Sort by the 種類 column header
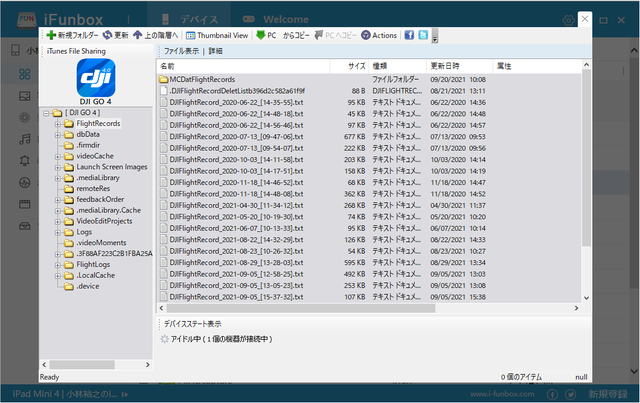Viewport: 640px width, 403px height. pyautogui.click(x=398, y=66)
